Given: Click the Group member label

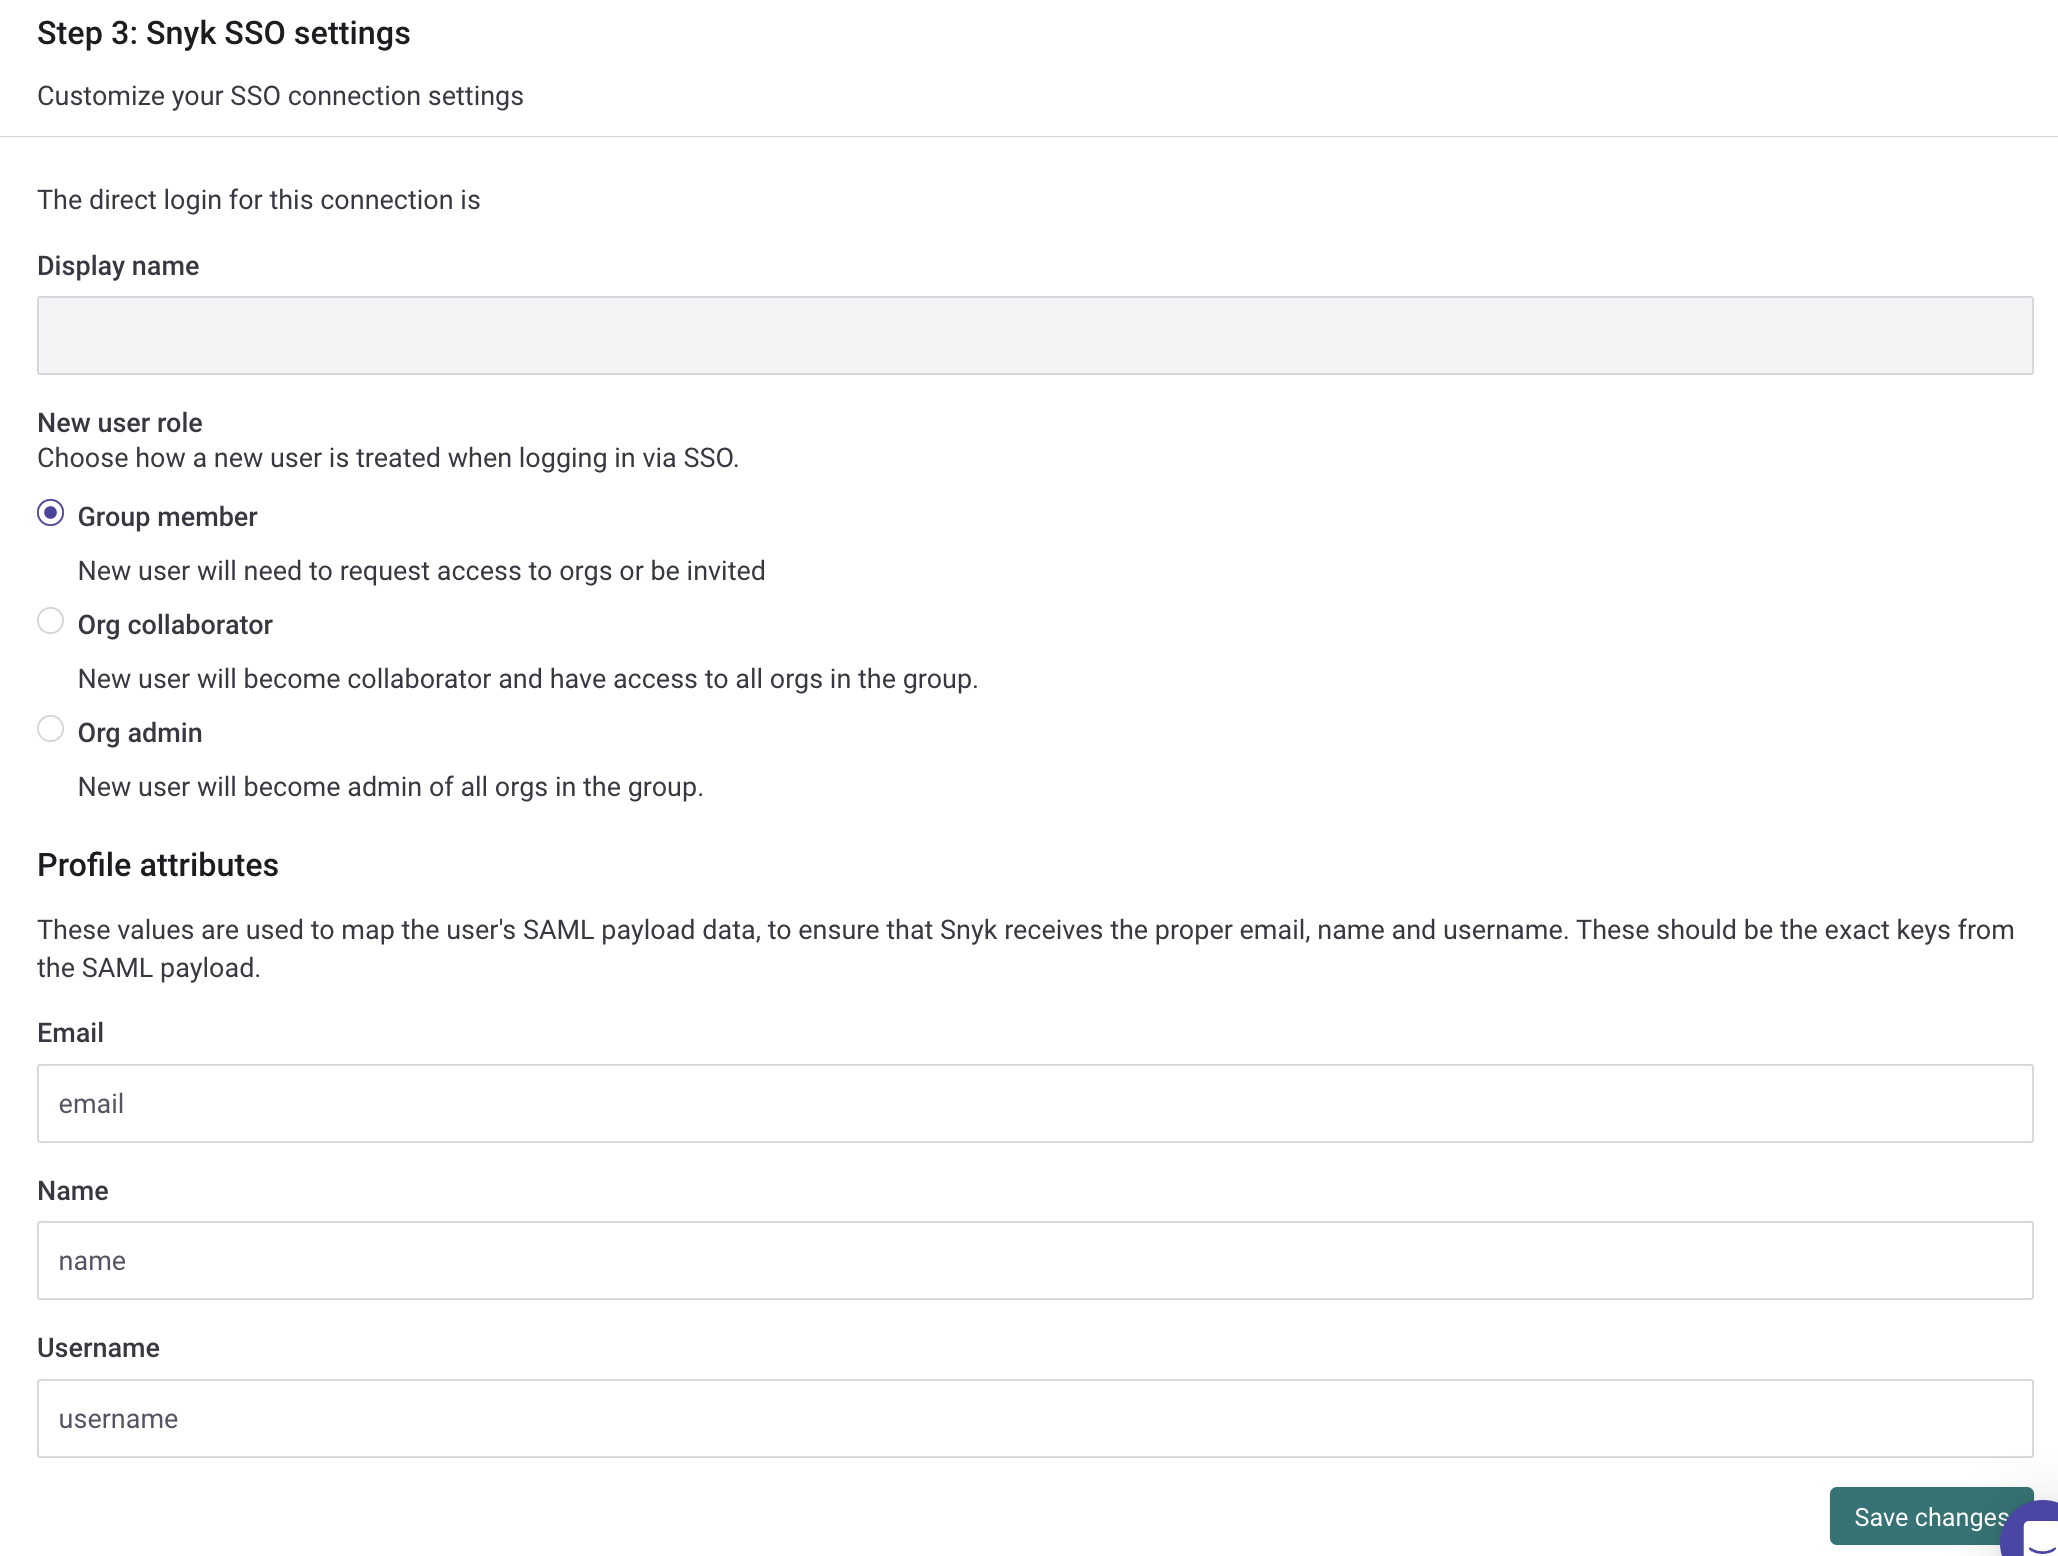Looking at the screenshot, I should pyautogui.click(x=167, y=516).
